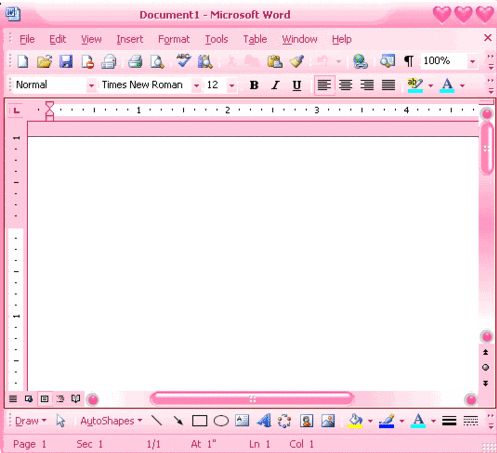Open the Times New Roman font dropdown
This screenshot has height=453, width=497.
tap(197, 85)
